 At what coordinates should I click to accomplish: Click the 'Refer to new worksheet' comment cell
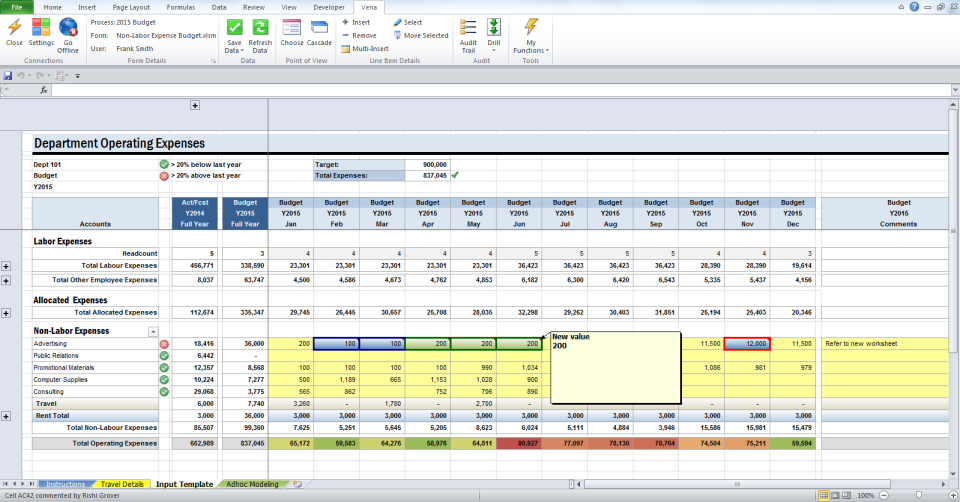(x=884, y=344)
